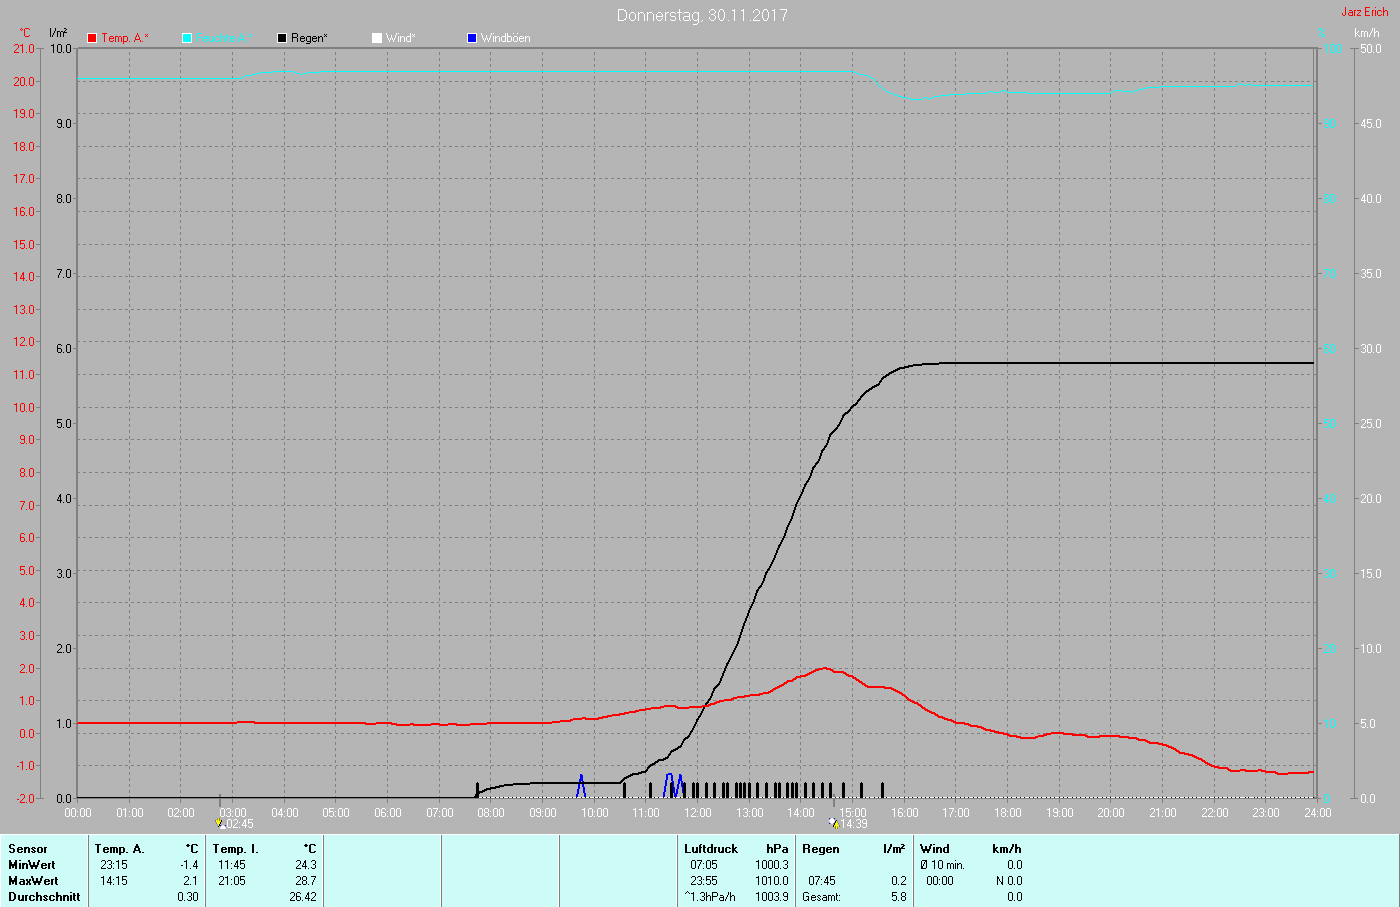The height and width of the screenshot is (907, 1400).
Task: Click the Durchschnitt row label
Action: (x=44, y=897)
